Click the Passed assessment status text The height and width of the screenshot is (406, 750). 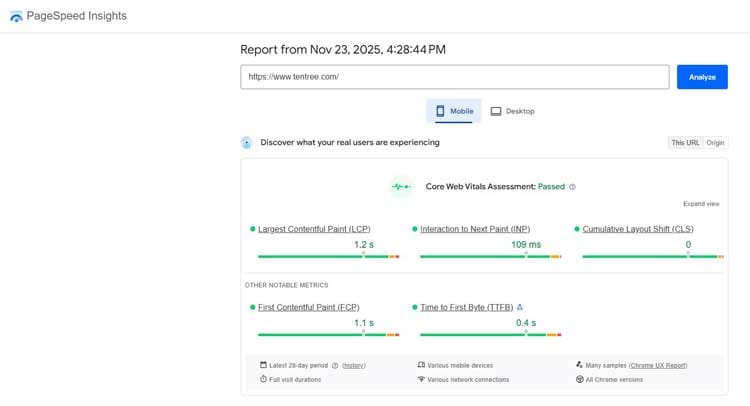551,187
